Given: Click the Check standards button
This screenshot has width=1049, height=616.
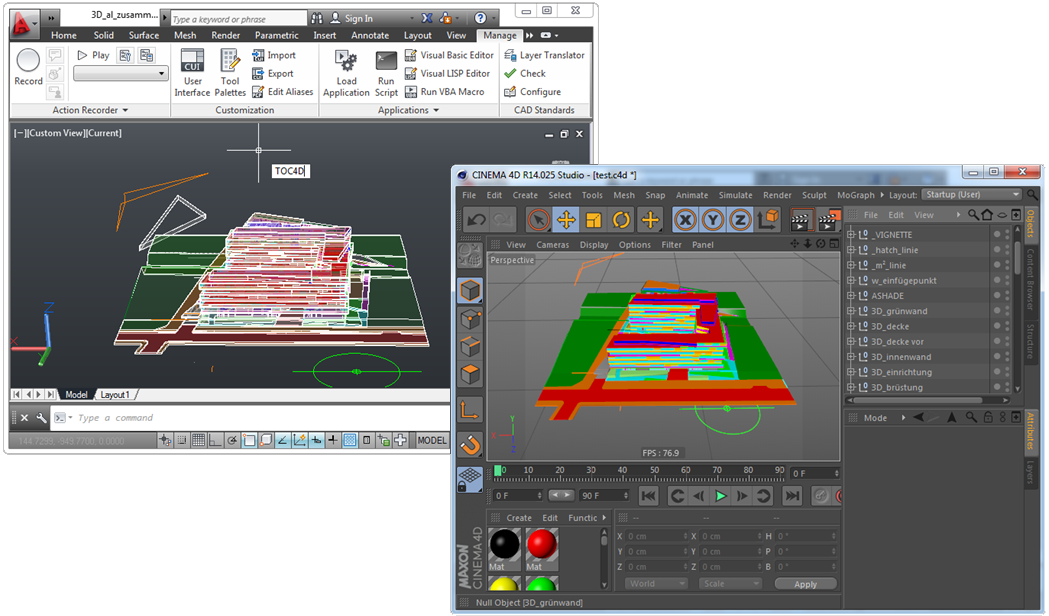Looking at the screenshot, I should (525, 73).
